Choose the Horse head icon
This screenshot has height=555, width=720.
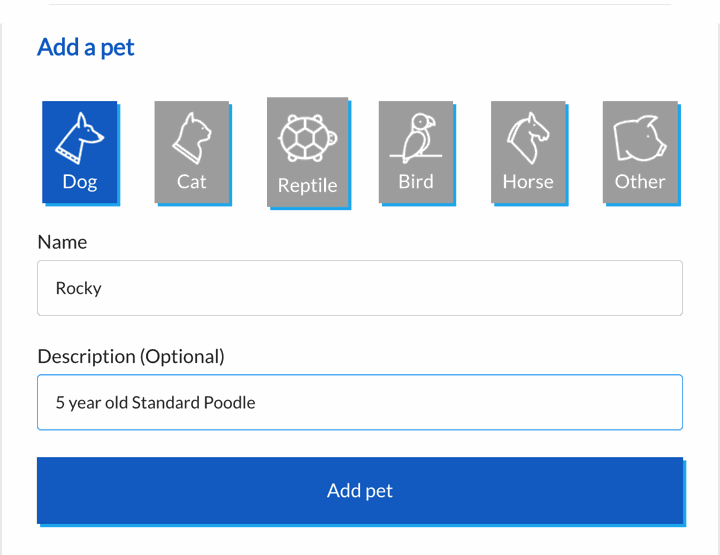click(528, 138)
